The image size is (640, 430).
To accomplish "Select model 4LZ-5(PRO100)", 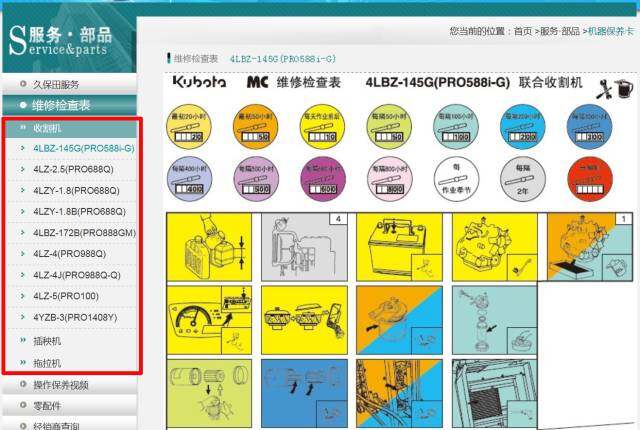I will coord(66,296).
